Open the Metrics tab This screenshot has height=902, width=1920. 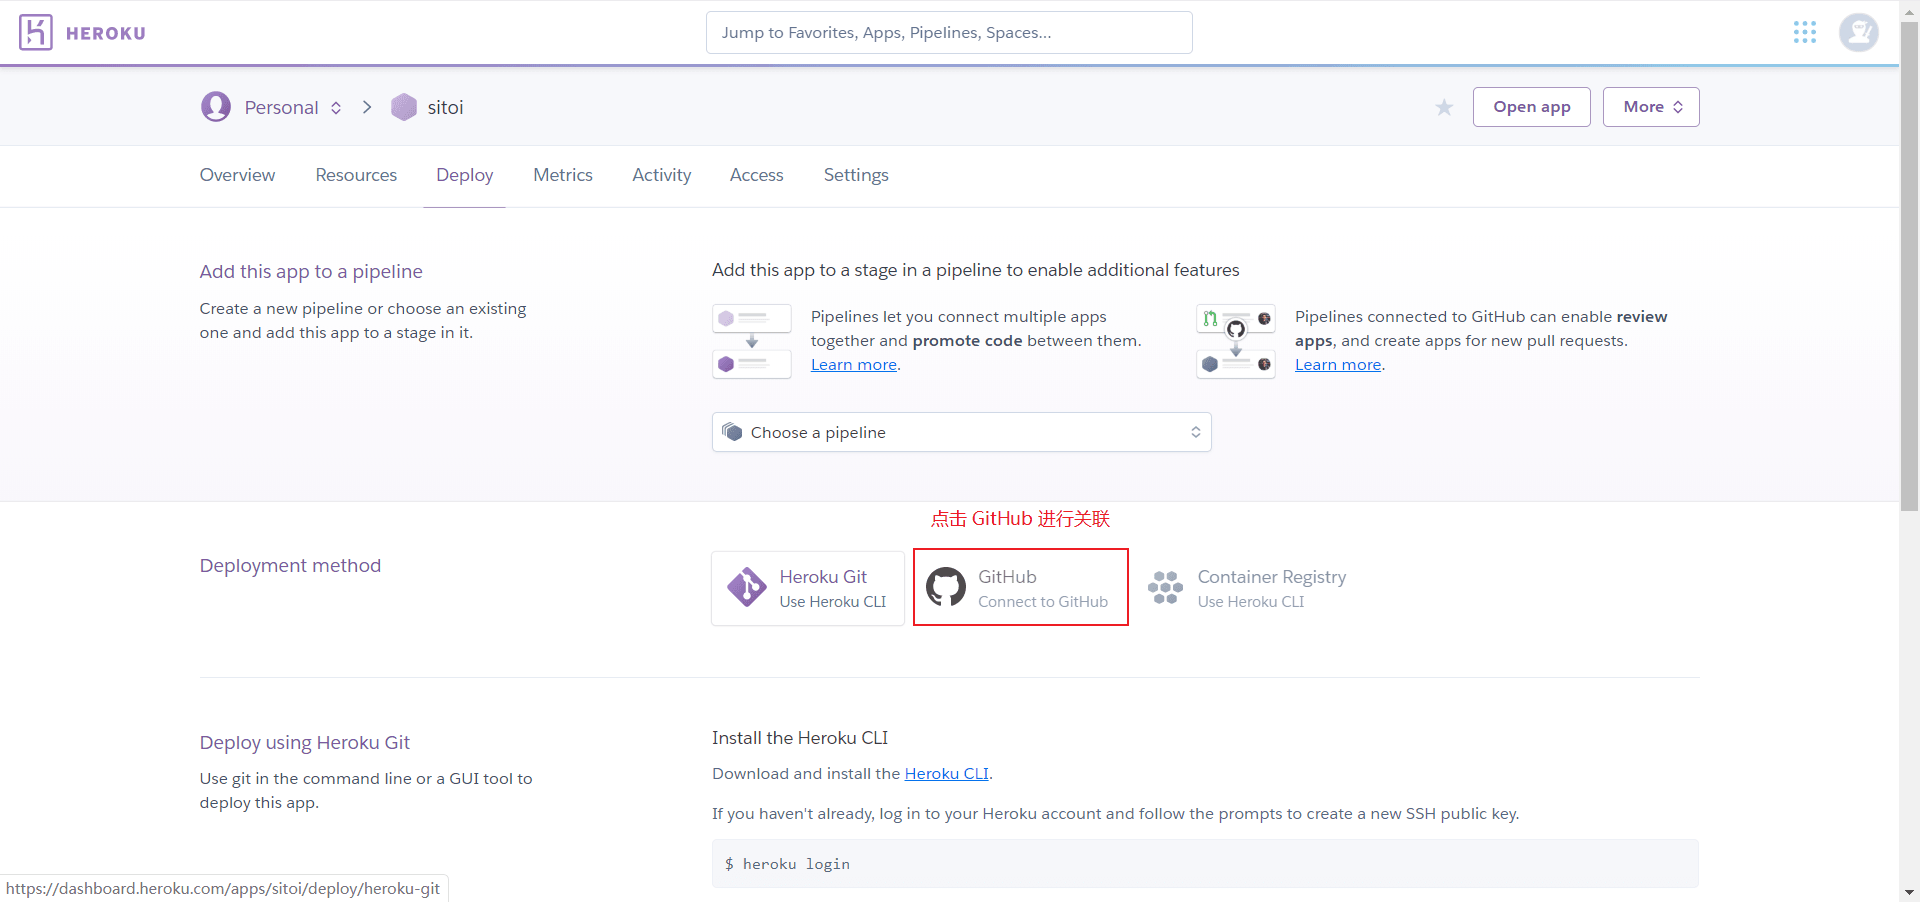point(562,175)
